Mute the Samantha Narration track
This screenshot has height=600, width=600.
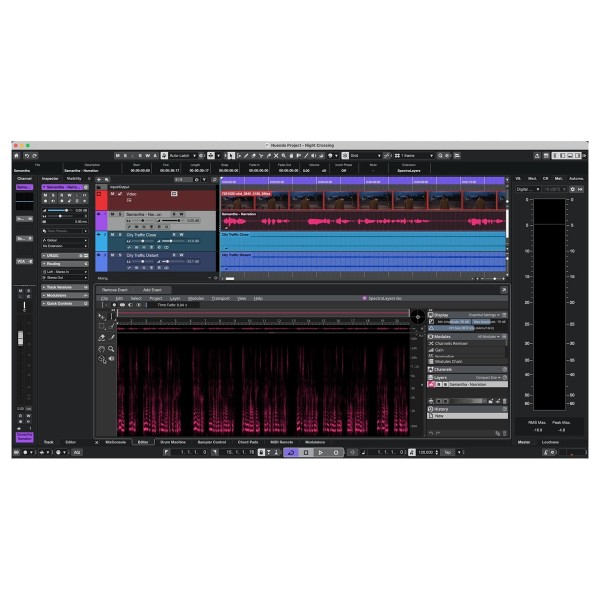tap(112, 214)
